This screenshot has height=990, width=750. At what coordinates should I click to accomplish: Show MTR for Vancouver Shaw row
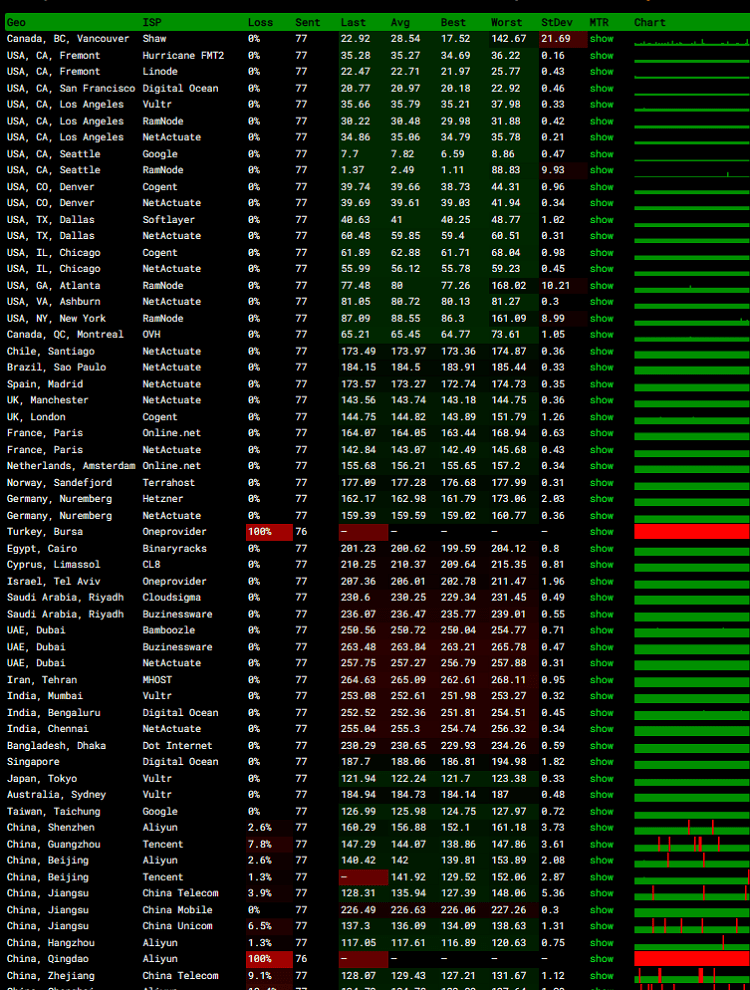click(x=602, y=39)
